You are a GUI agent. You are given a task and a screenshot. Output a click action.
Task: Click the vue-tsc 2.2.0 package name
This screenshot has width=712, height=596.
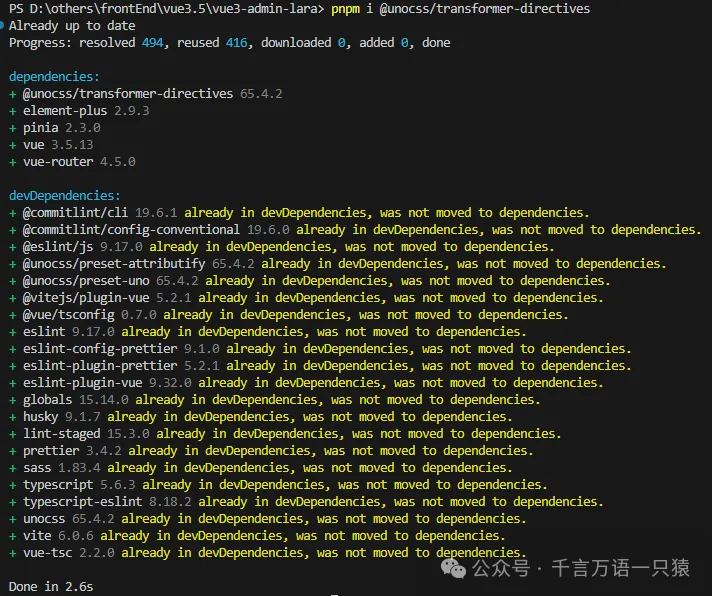(47, 552)
